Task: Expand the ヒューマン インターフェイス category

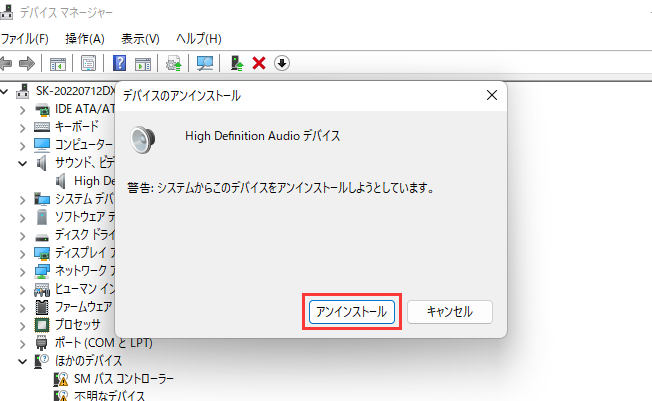Action: (x=22, y=290)
